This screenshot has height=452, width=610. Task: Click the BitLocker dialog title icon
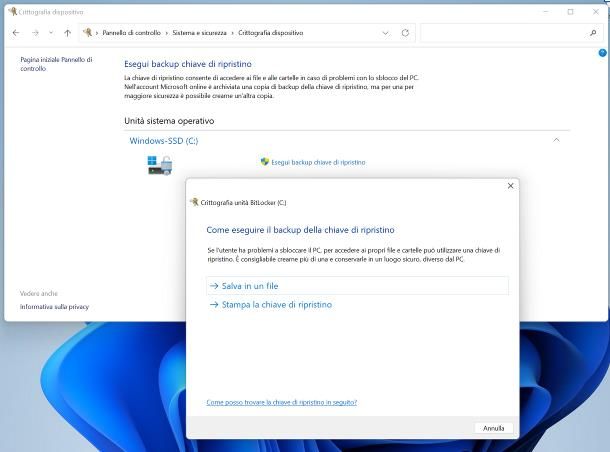pos(194,202)
